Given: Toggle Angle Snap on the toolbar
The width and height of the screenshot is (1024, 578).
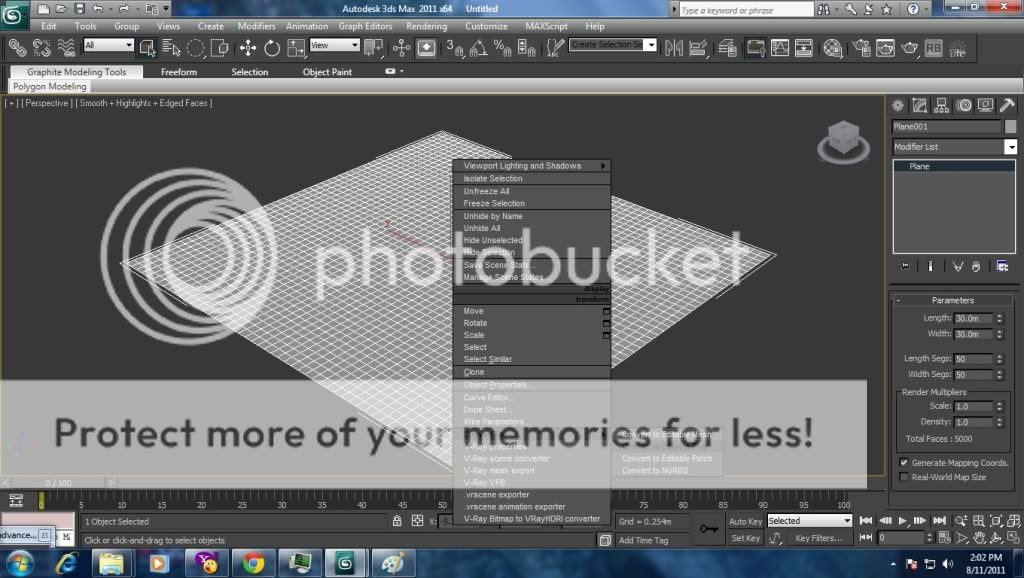Looking at the screenshot, I should tap(478, 48).
